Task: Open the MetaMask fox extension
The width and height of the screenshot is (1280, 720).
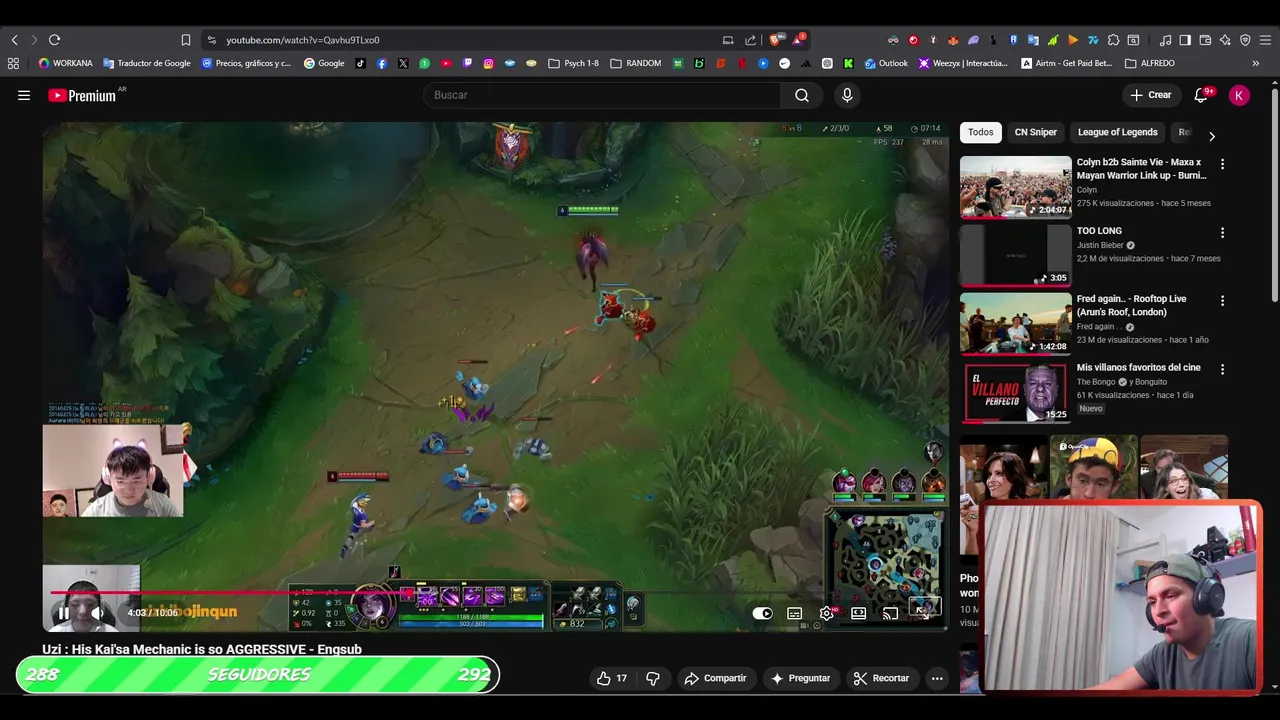Action: pyautogui.click(x=953, y=40)
